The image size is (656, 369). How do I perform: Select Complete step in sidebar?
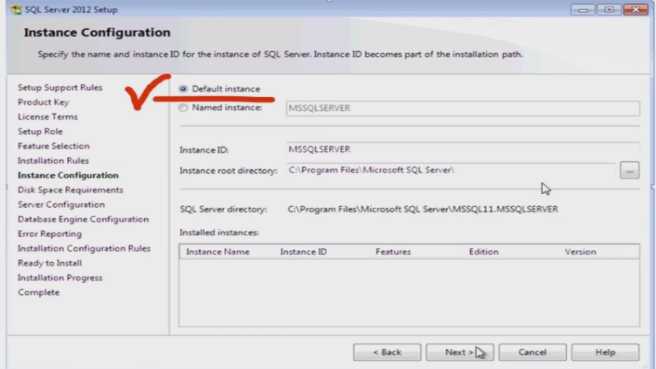pos(38,292)
